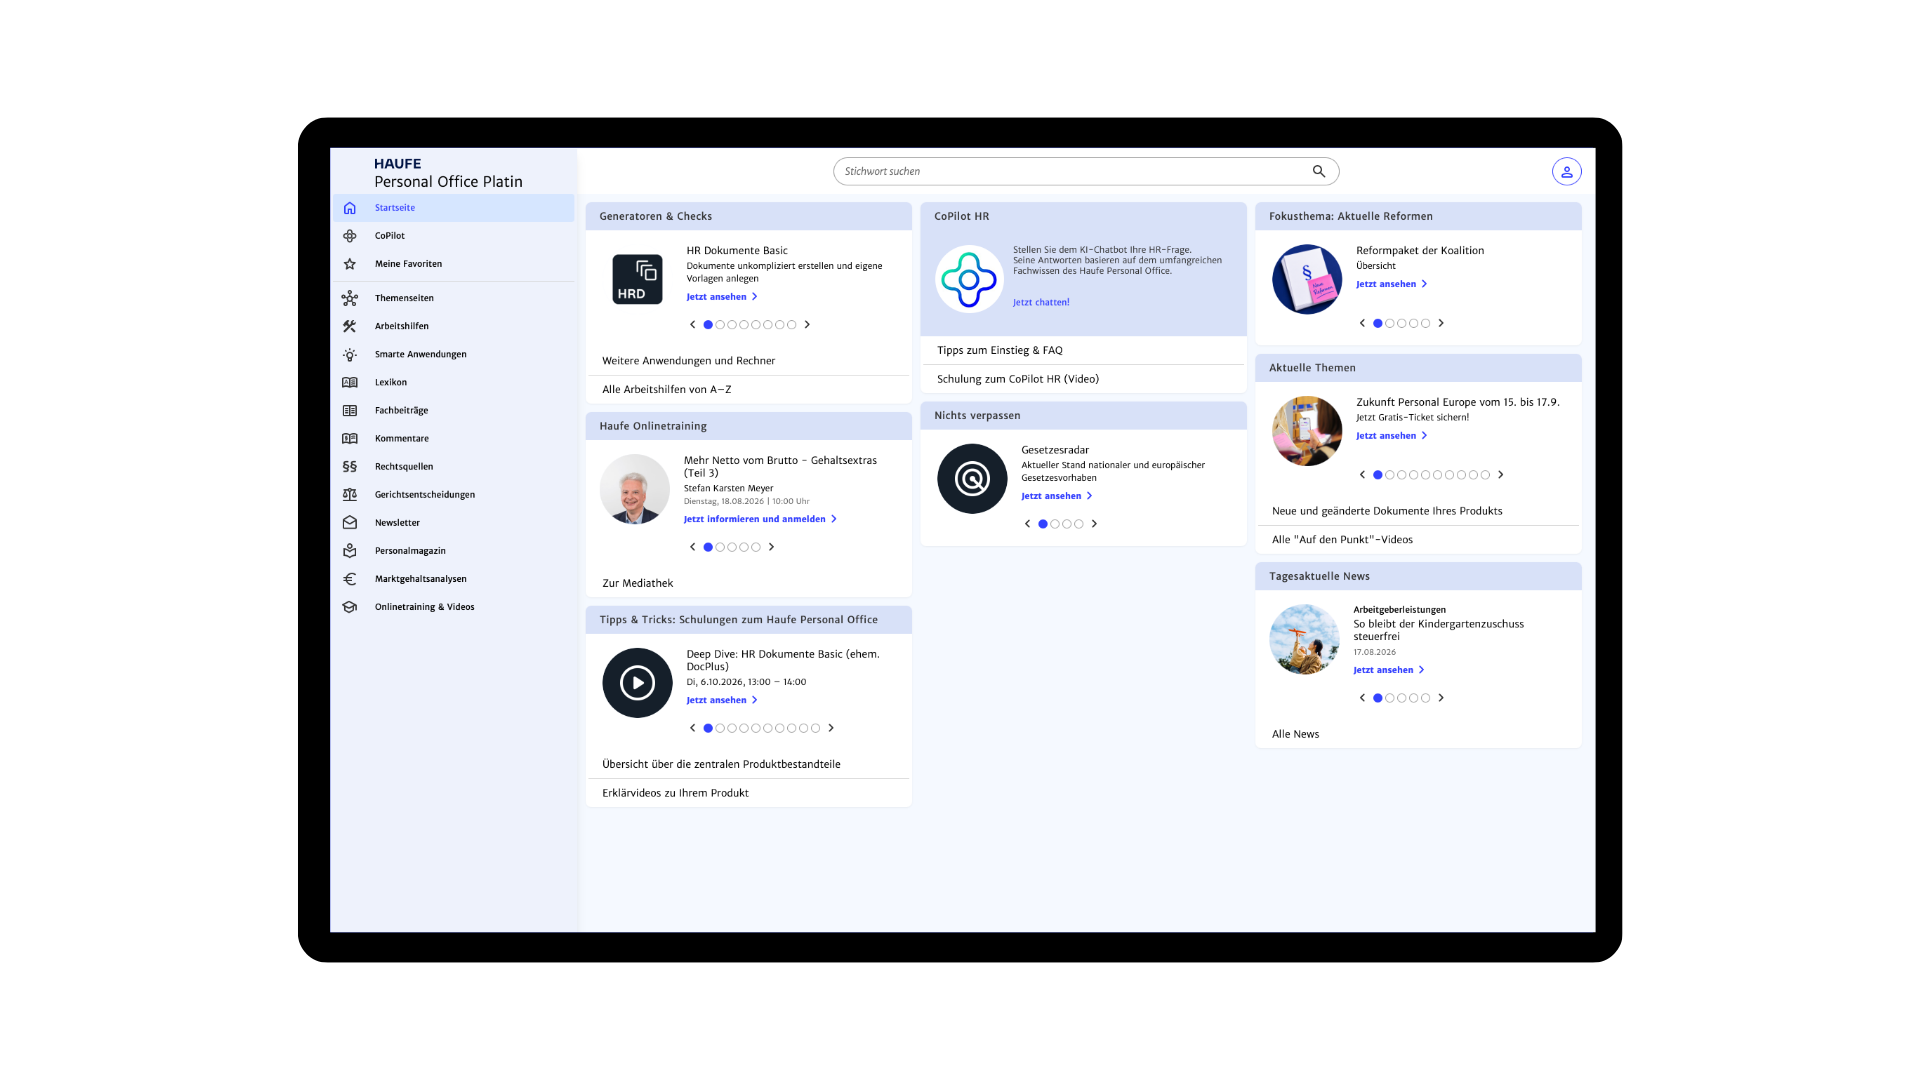The image size is (1920, 1080).
Task: Click the search magnifier icon
Action: coord(1319,171)
